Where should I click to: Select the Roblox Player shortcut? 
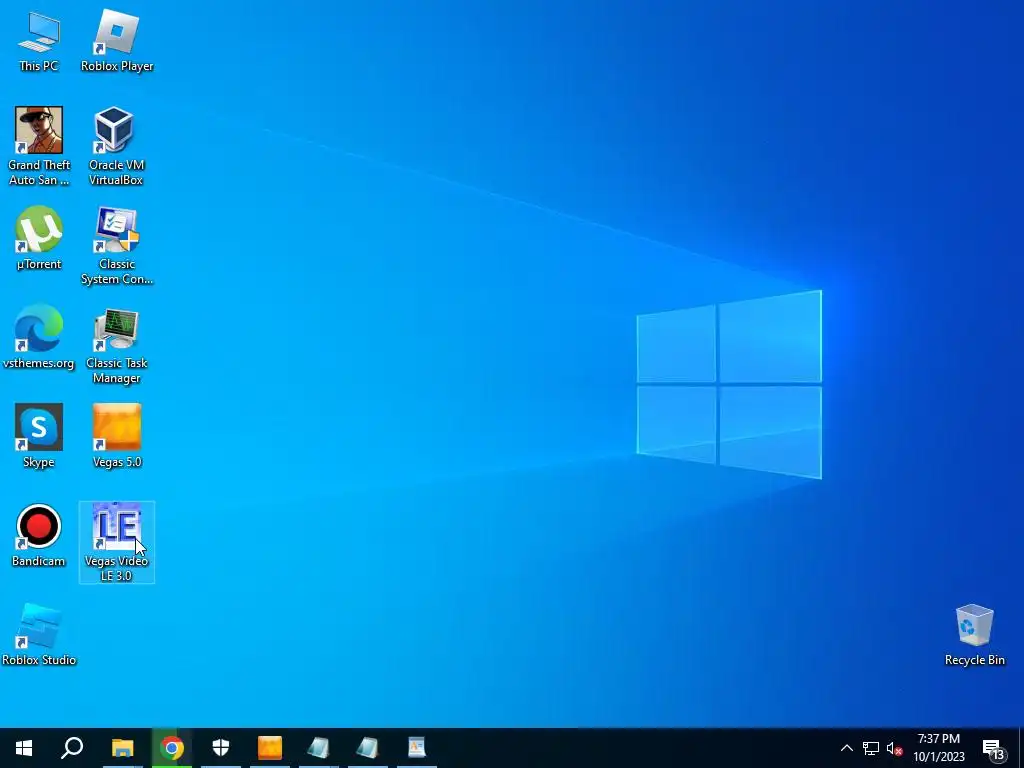pyautogui.click(x=117, y=42)
